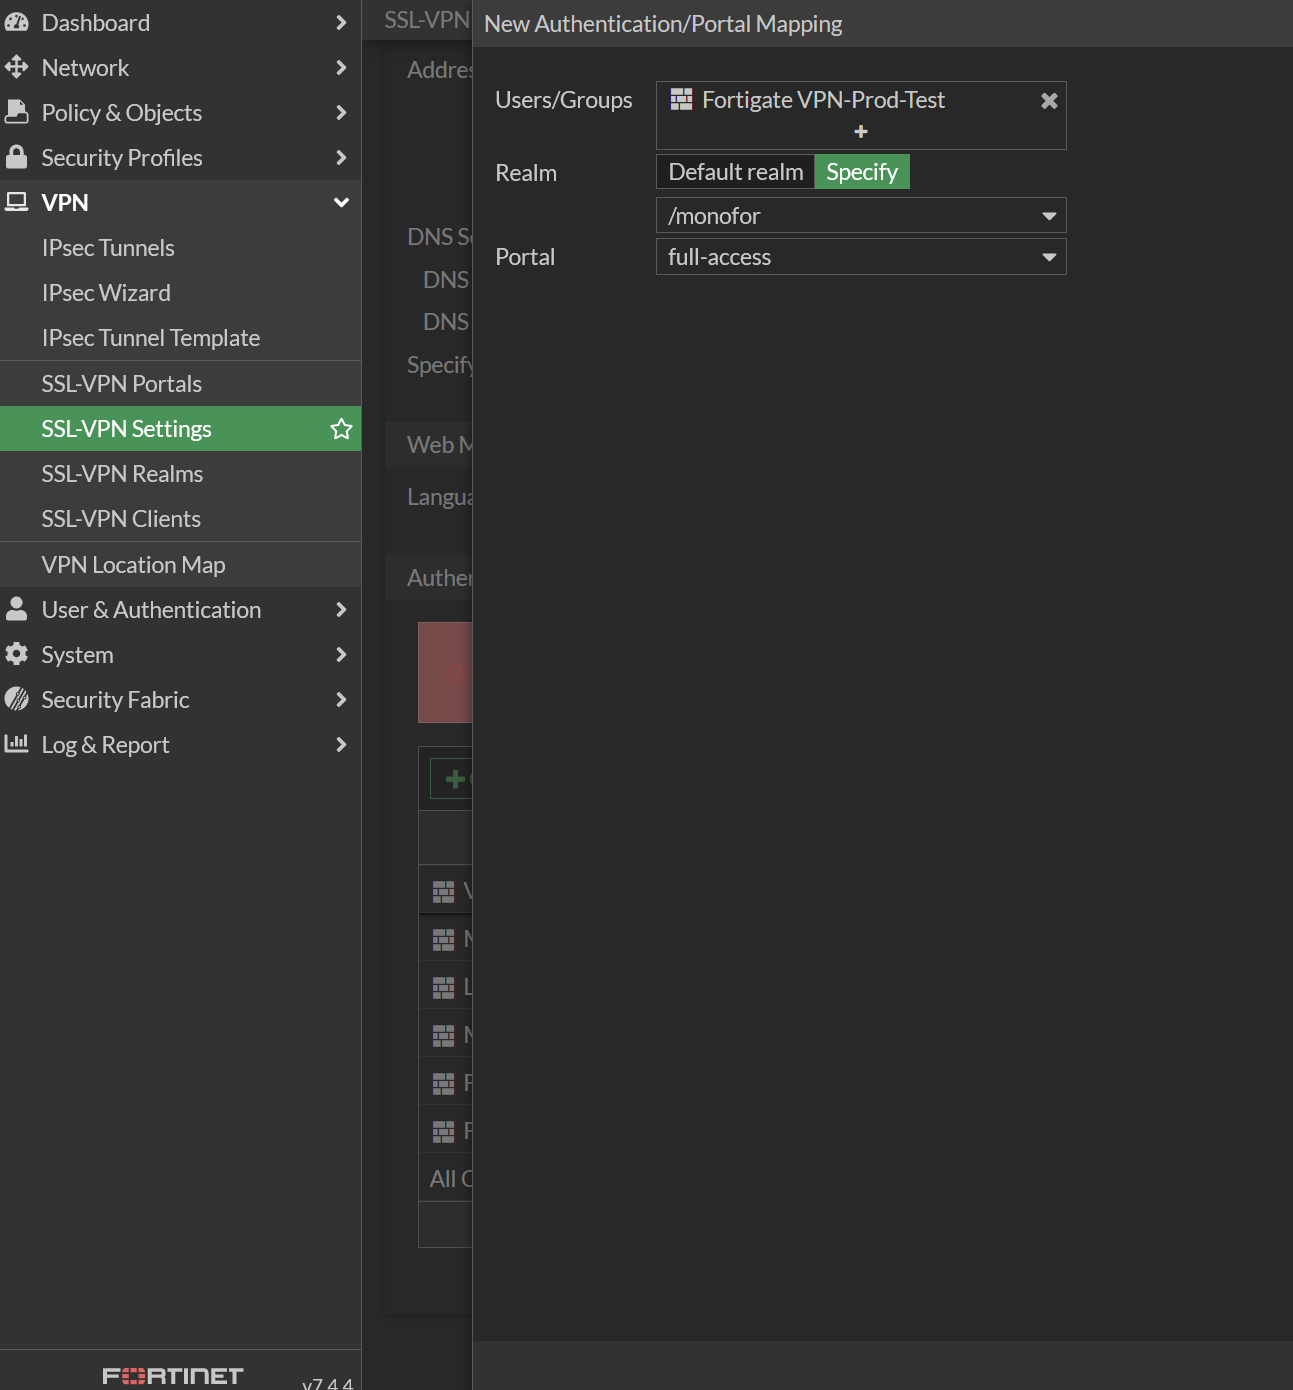
Task: Go to IPsec Wizard
Action: 106,293
